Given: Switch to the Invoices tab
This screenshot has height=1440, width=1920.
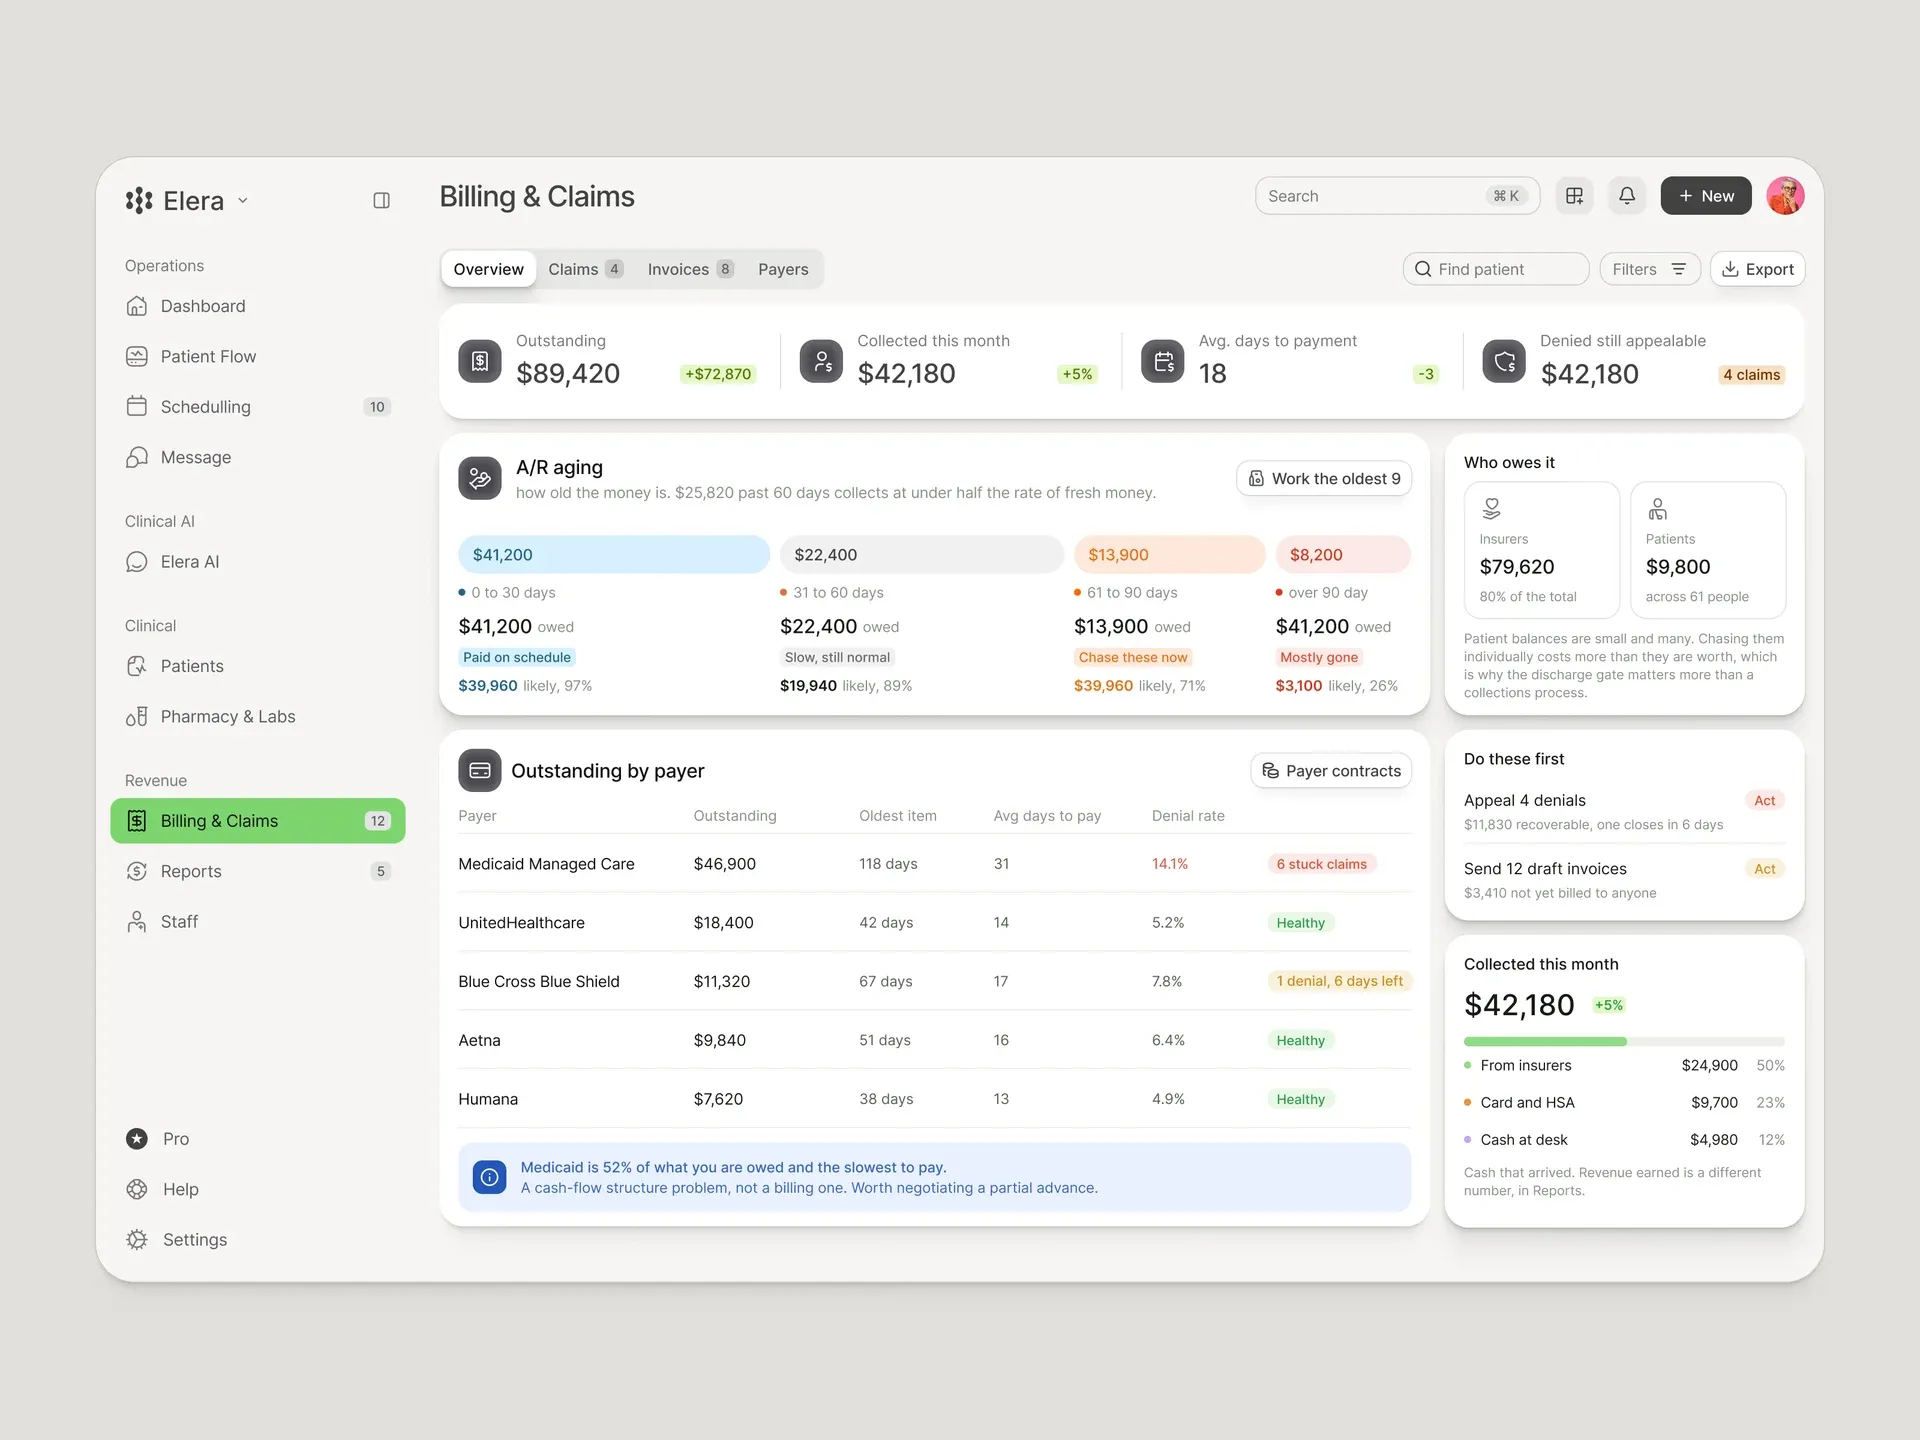Looking at the screenshot, I should tap(690, 269).
